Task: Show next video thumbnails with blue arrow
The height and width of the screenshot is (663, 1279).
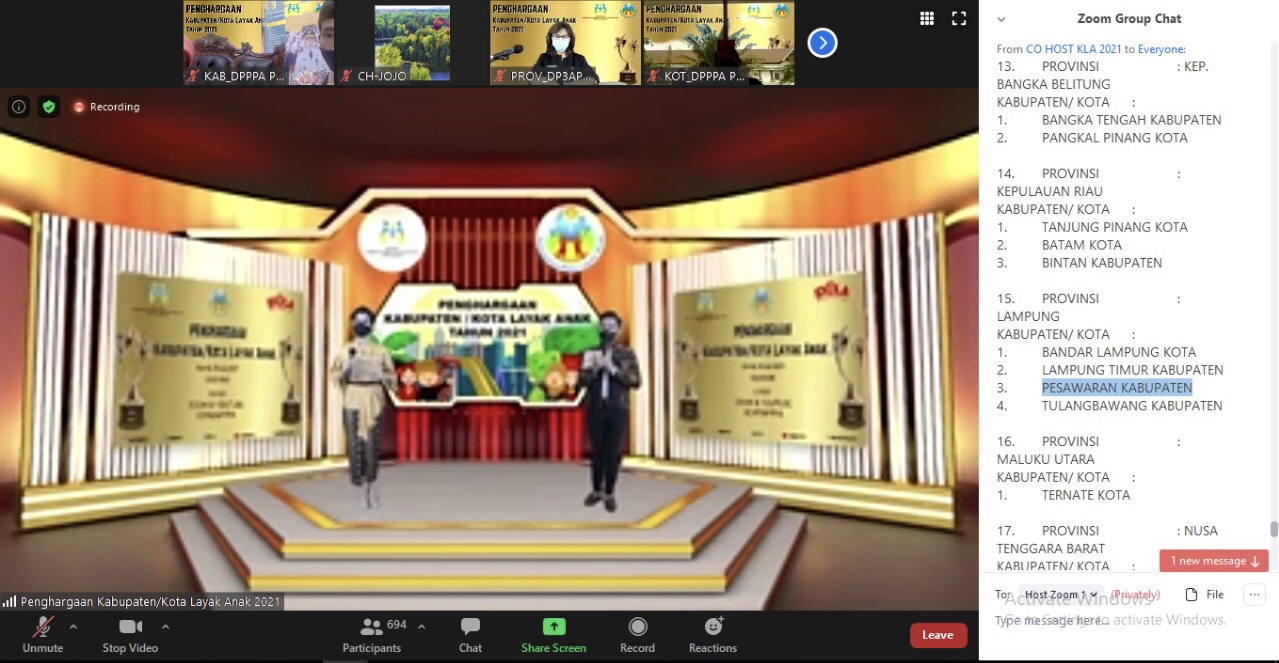Action: click(x=822, y=43)
